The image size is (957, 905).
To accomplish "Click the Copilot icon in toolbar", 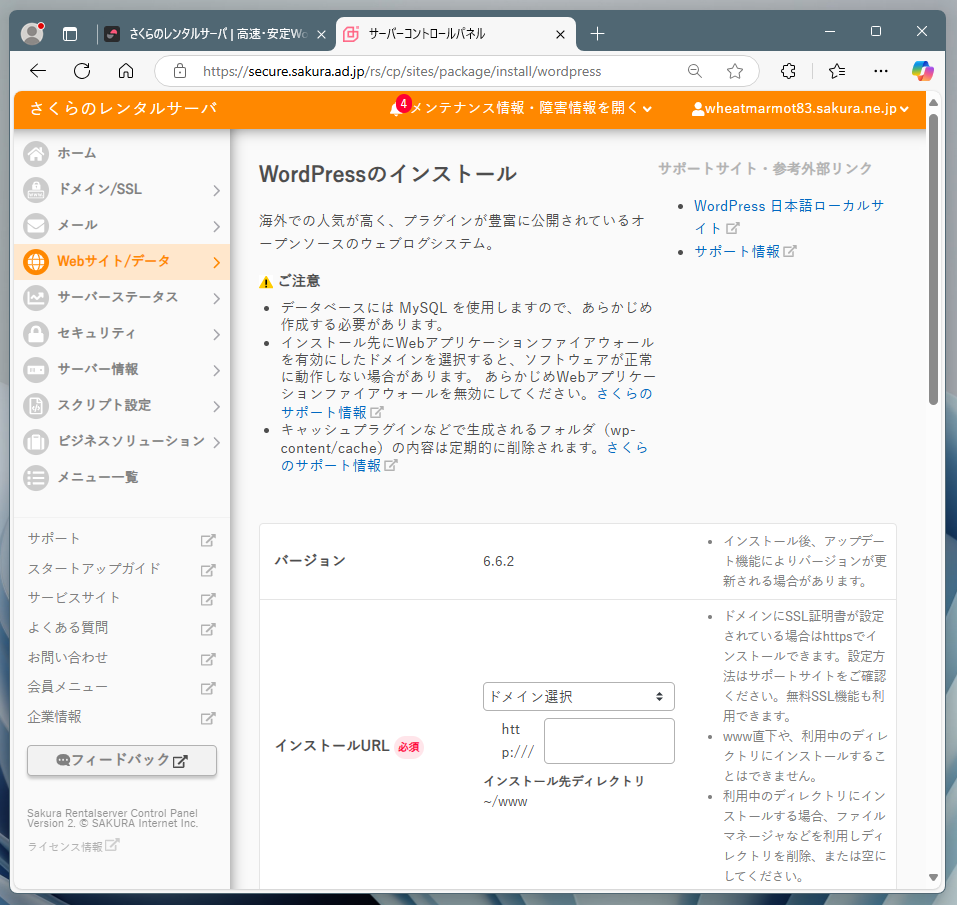I will click(x=922, y=71).
